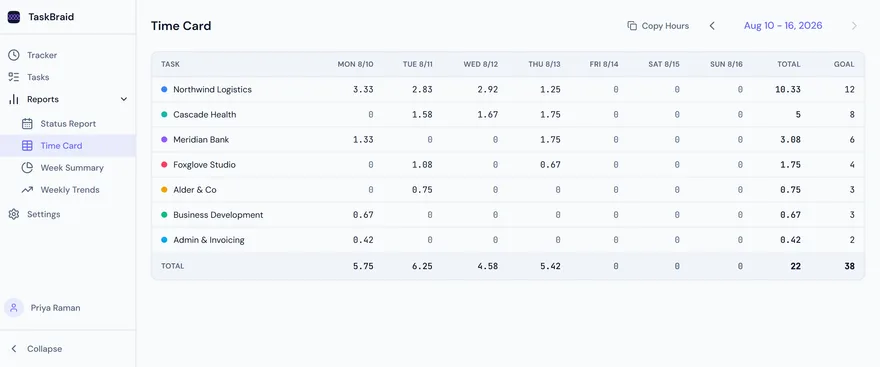Click the Status Report calendar icon

(27, 123)
